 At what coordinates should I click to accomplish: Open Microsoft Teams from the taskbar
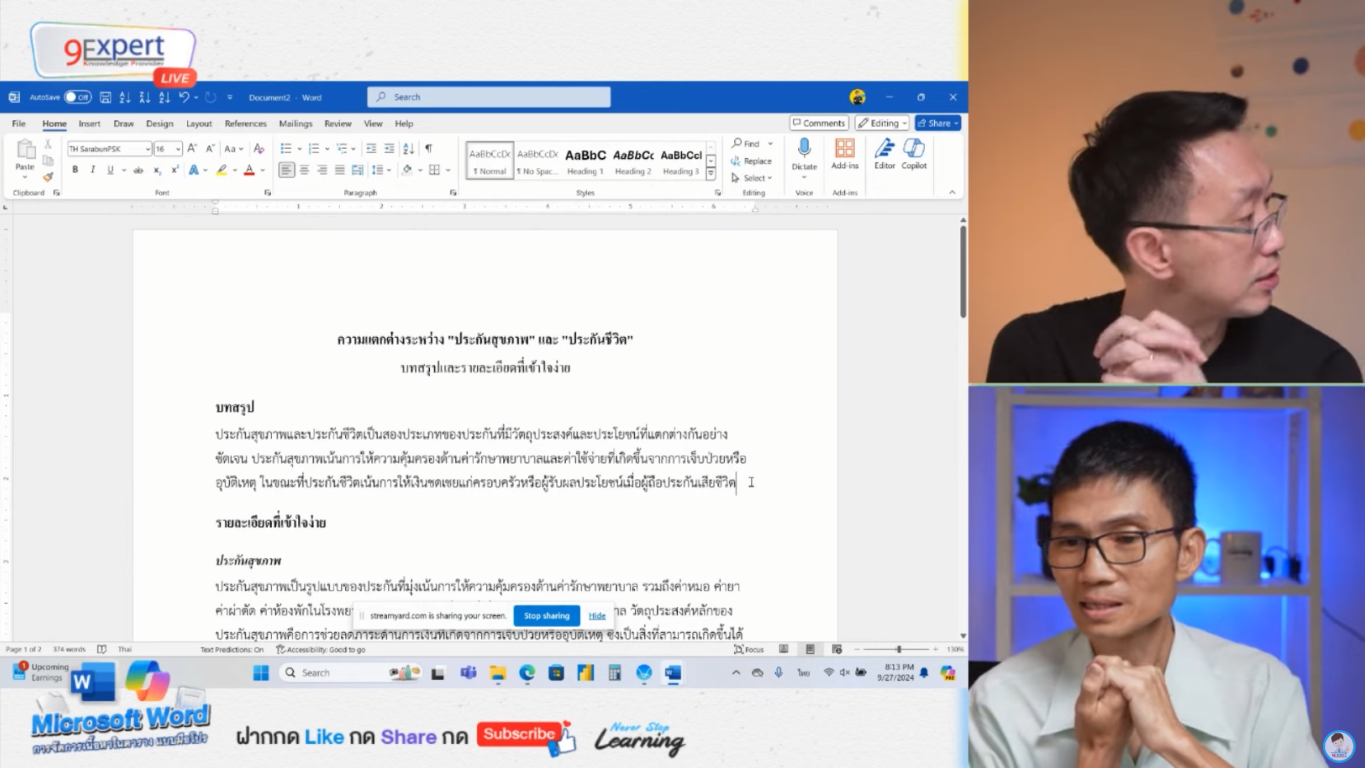(468, 673)
